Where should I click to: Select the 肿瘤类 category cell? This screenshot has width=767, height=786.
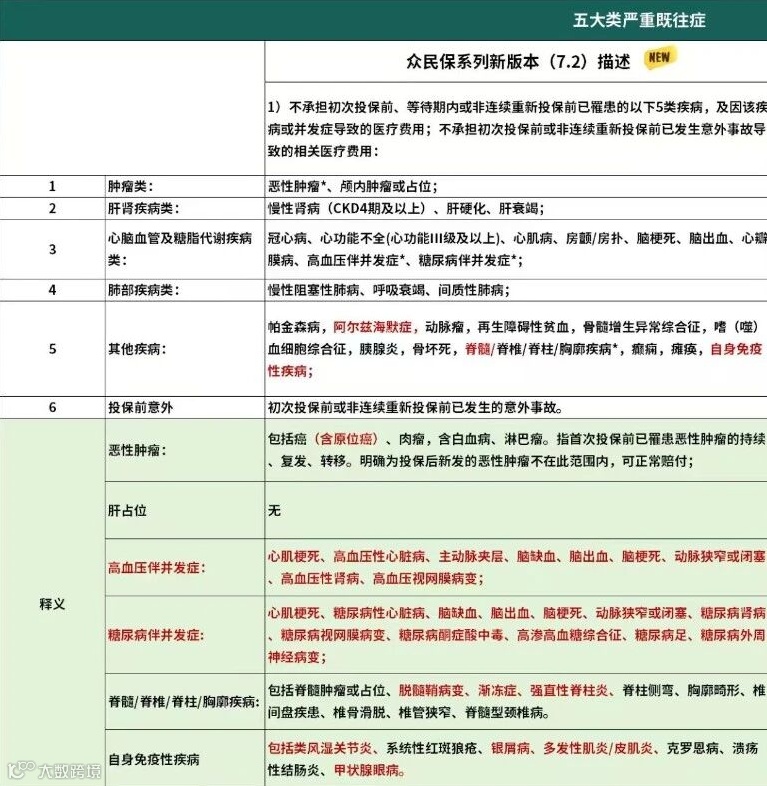pos(185,186)
